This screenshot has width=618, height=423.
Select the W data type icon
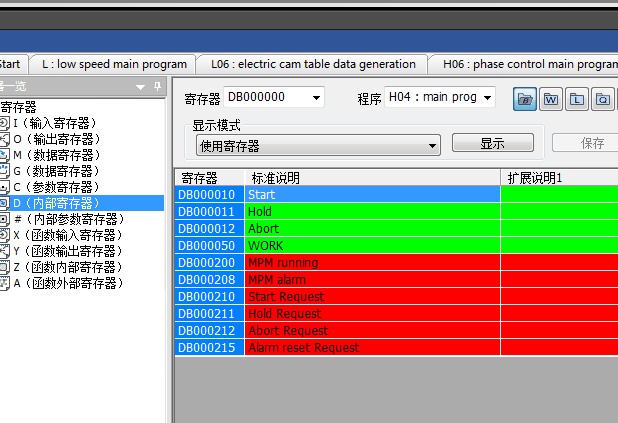pos(551,99)
